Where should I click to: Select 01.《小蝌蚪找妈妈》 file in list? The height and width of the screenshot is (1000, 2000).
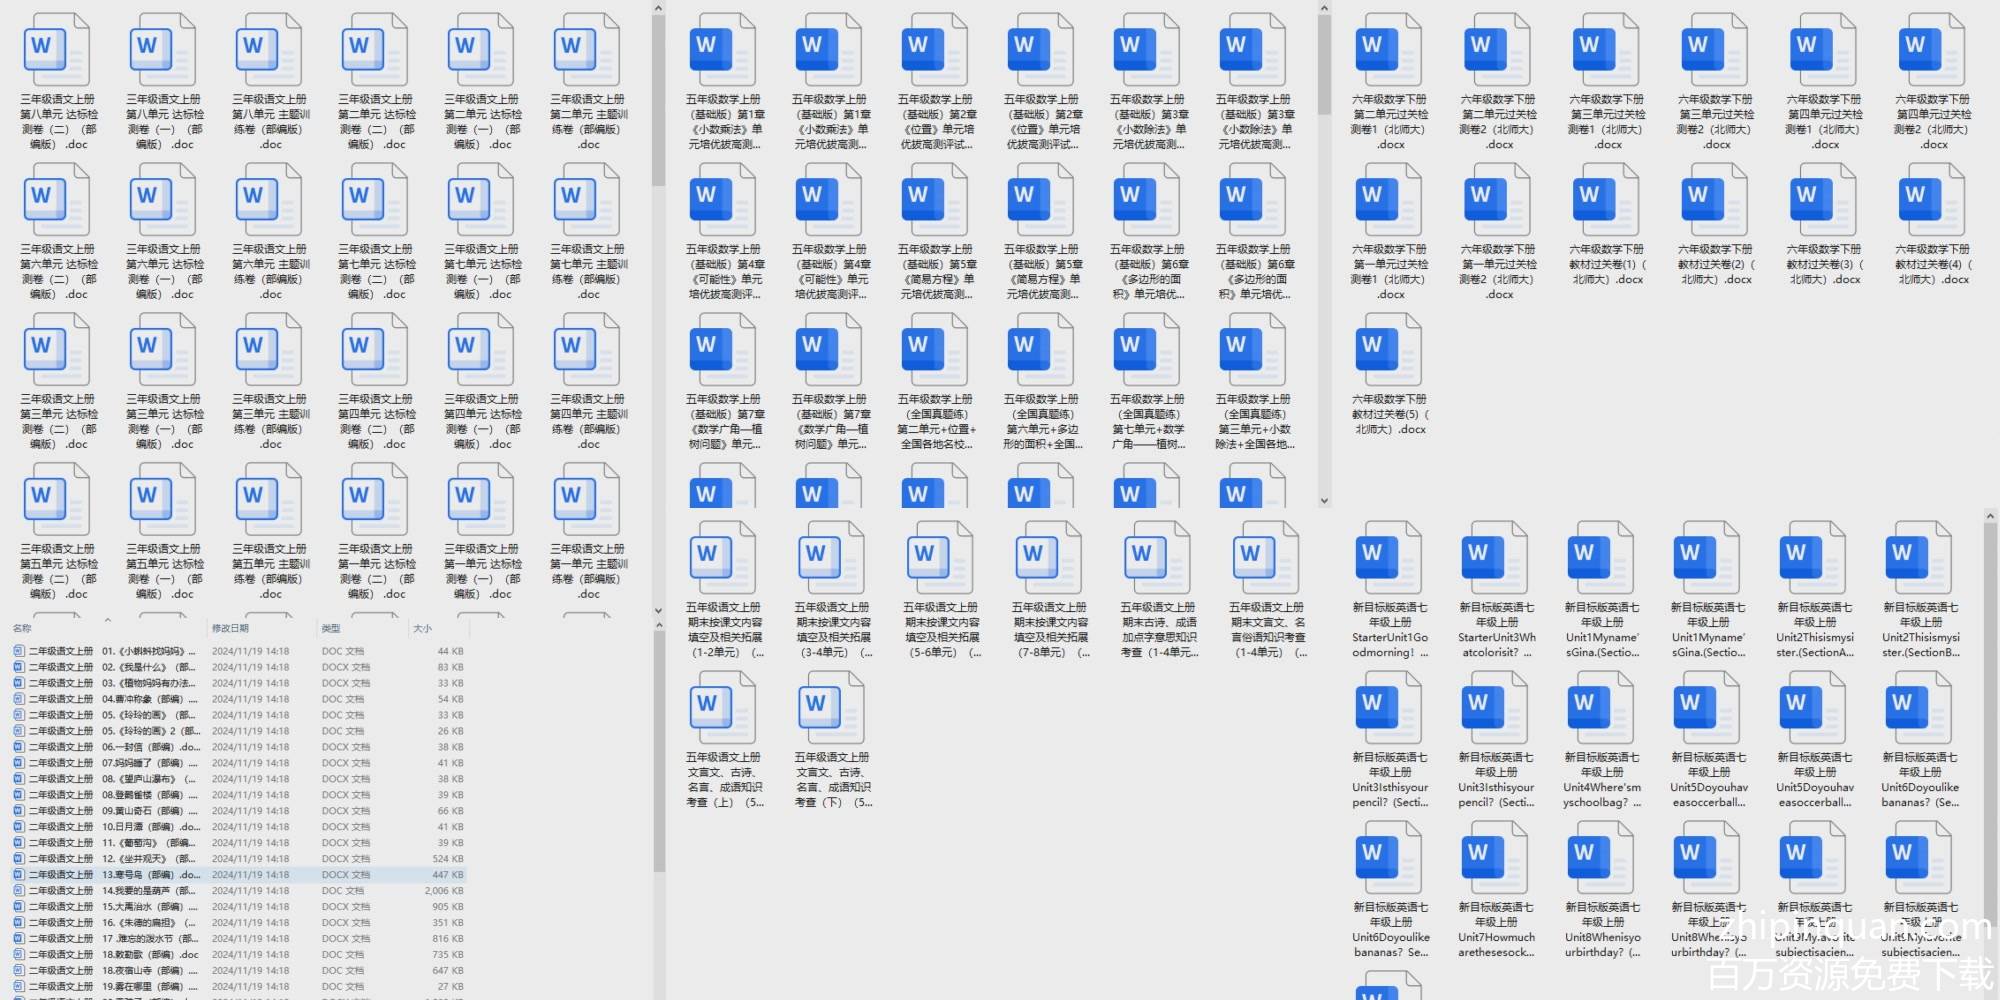point(150,651)
